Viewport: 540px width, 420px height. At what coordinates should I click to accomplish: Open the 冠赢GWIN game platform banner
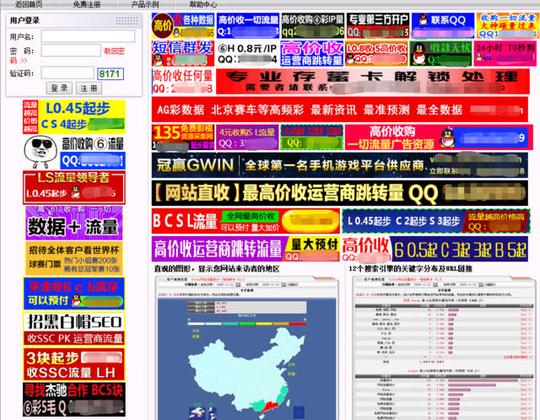coord(340,165)
